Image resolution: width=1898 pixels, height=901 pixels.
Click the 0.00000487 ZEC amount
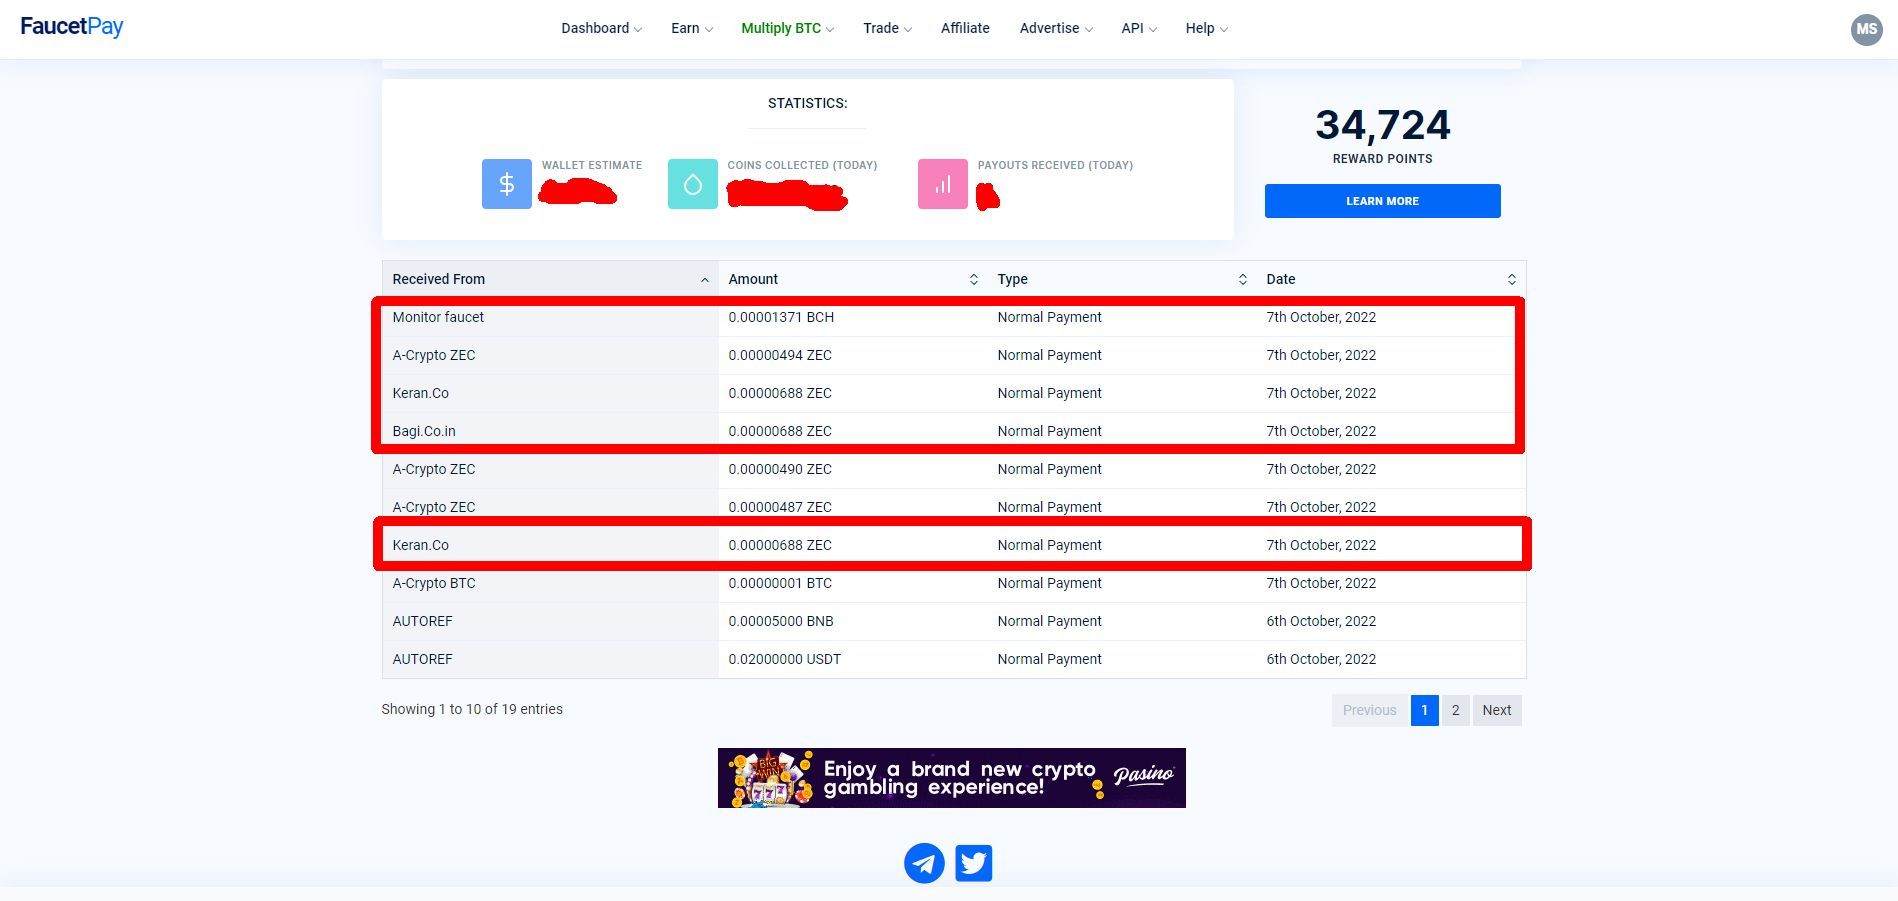tap(780, 507)
